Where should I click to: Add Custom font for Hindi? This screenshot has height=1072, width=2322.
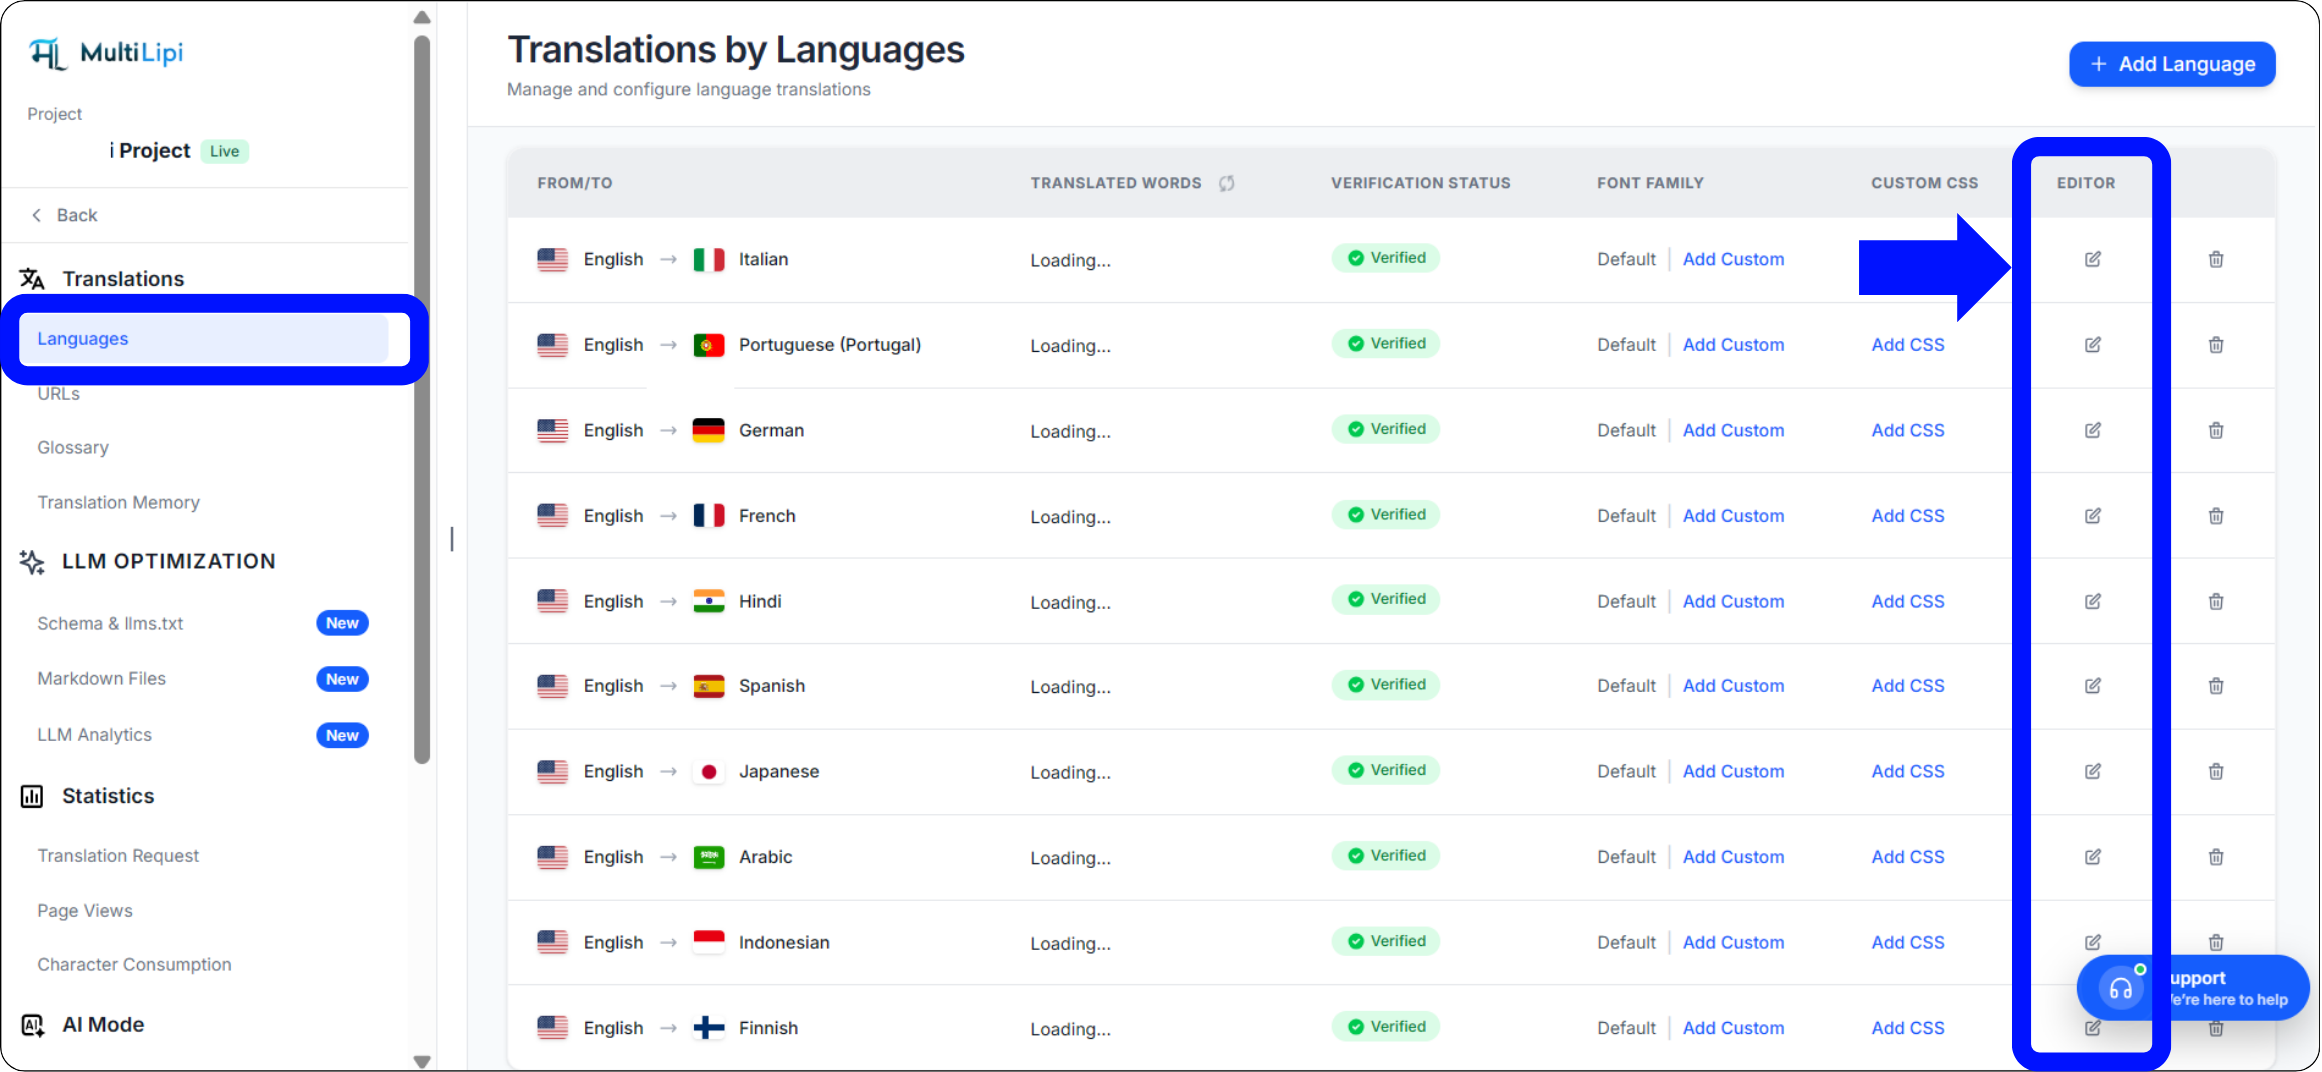click(1733, 601)
